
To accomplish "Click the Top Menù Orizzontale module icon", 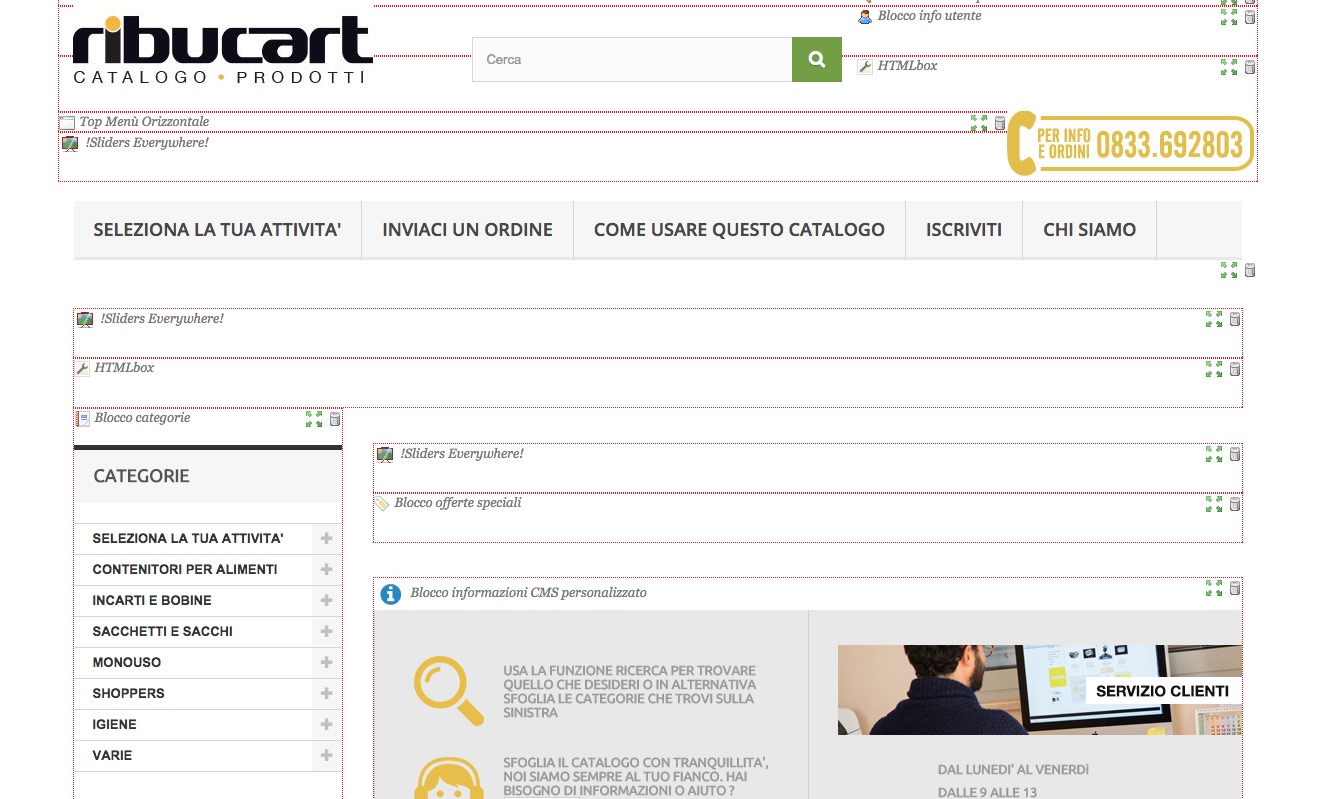I will pyautogui.click(x=67, y=123).
